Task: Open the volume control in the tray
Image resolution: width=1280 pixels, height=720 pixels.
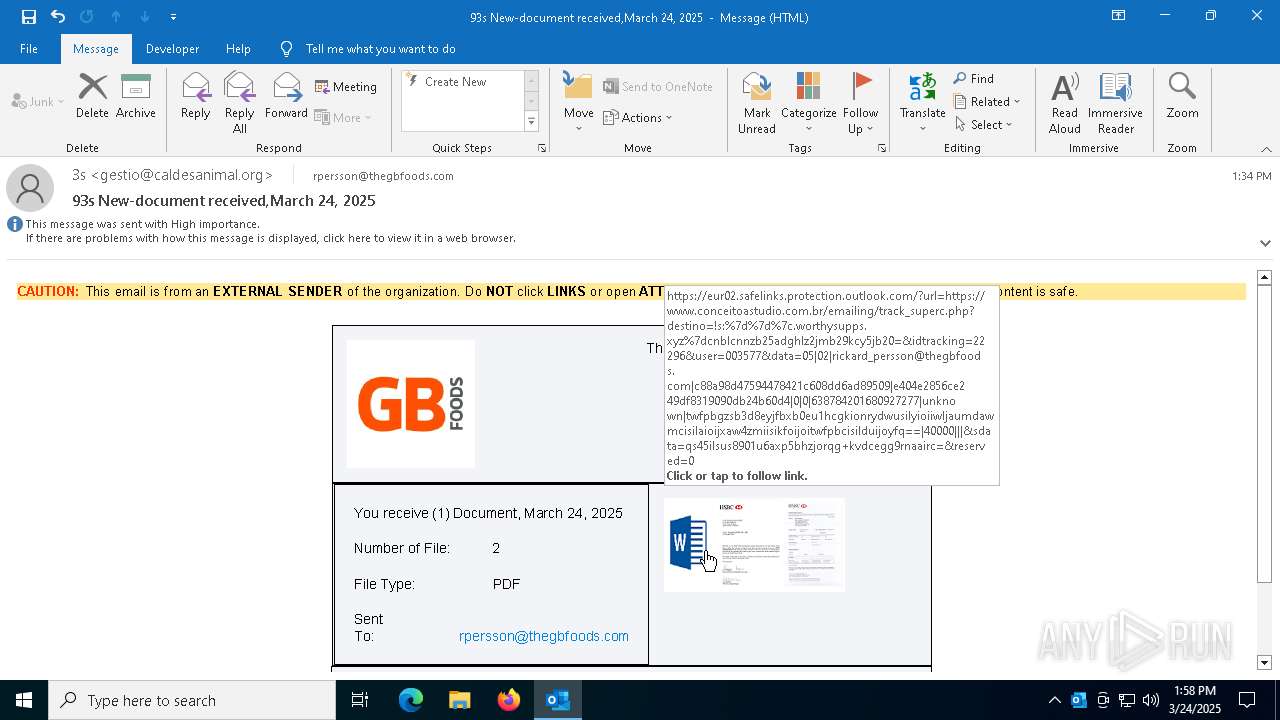Action: click(x=1151, y=700)
